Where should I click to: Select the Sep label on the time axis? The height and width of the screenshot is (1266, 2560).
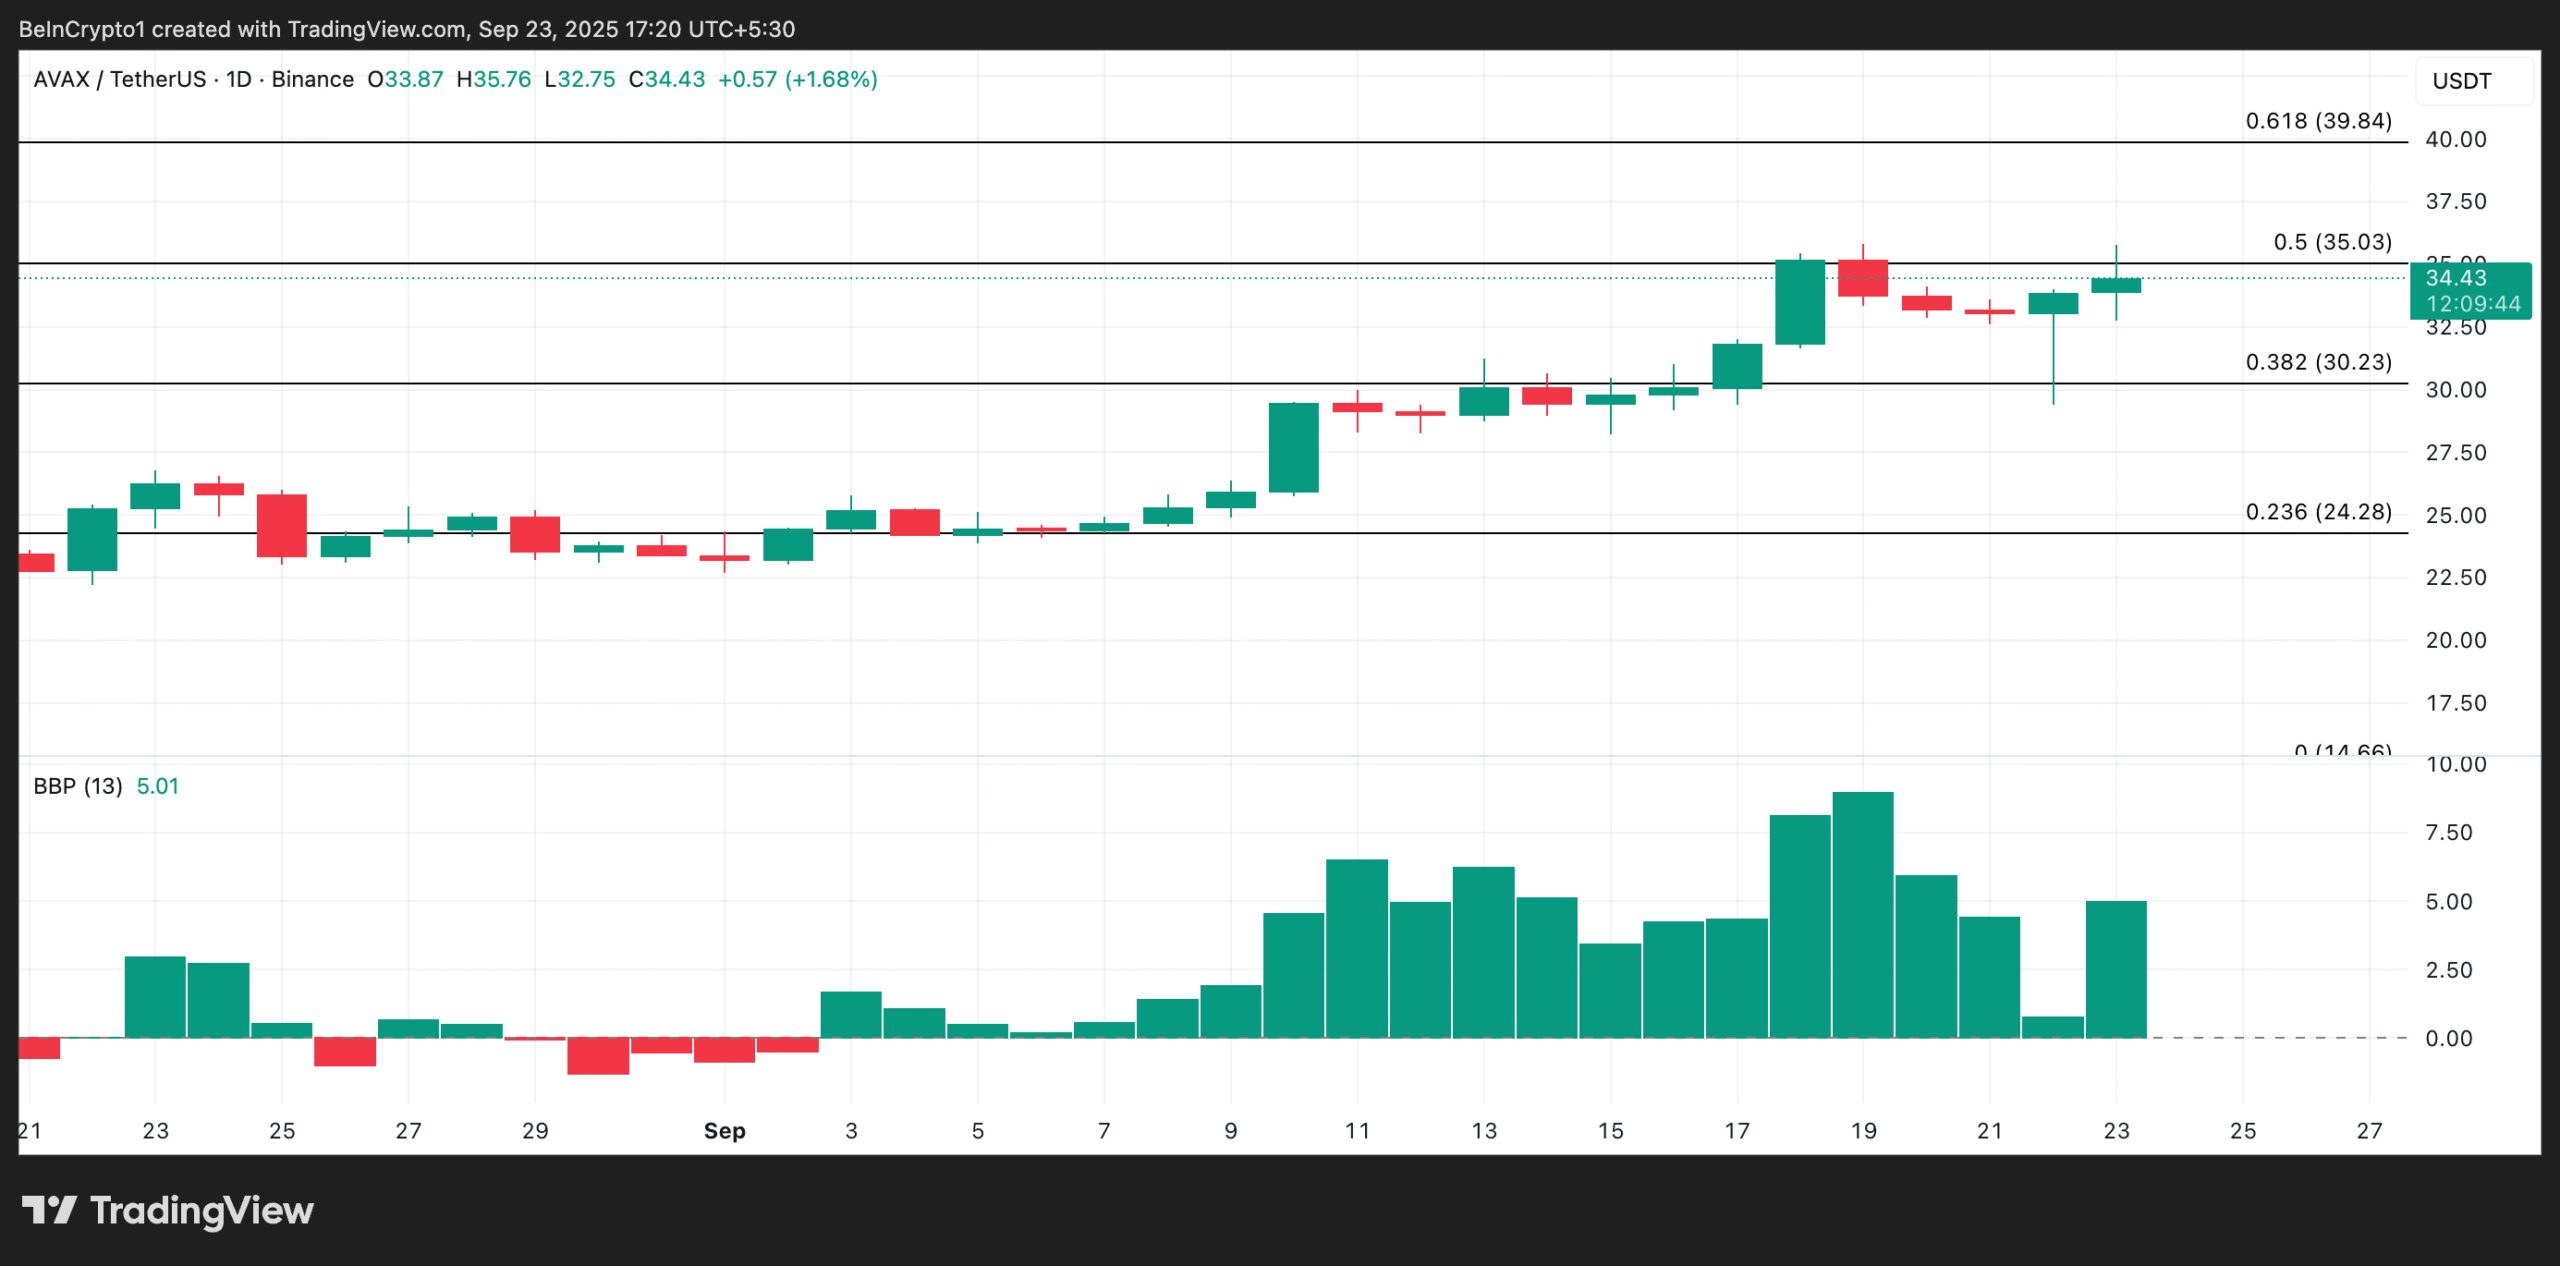tap(725, 1131)
